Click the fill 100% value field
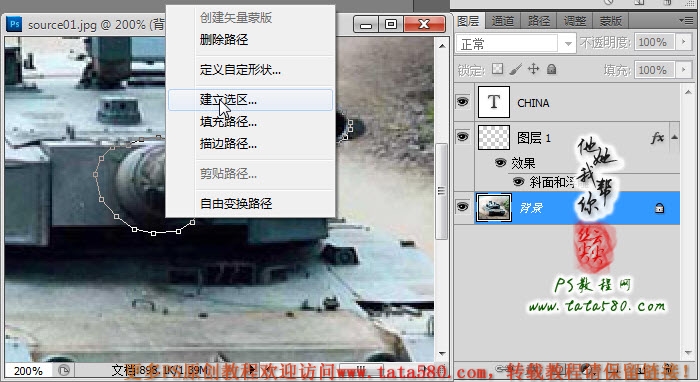This screenshot has width=700, height=382. [654, 70]
